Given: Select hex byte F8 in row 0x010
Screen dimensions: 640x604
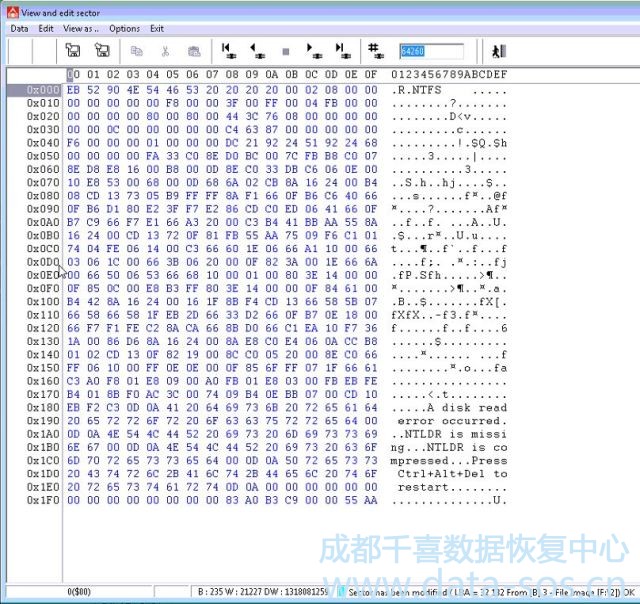Looking at the screenshot, I should 173,103.
